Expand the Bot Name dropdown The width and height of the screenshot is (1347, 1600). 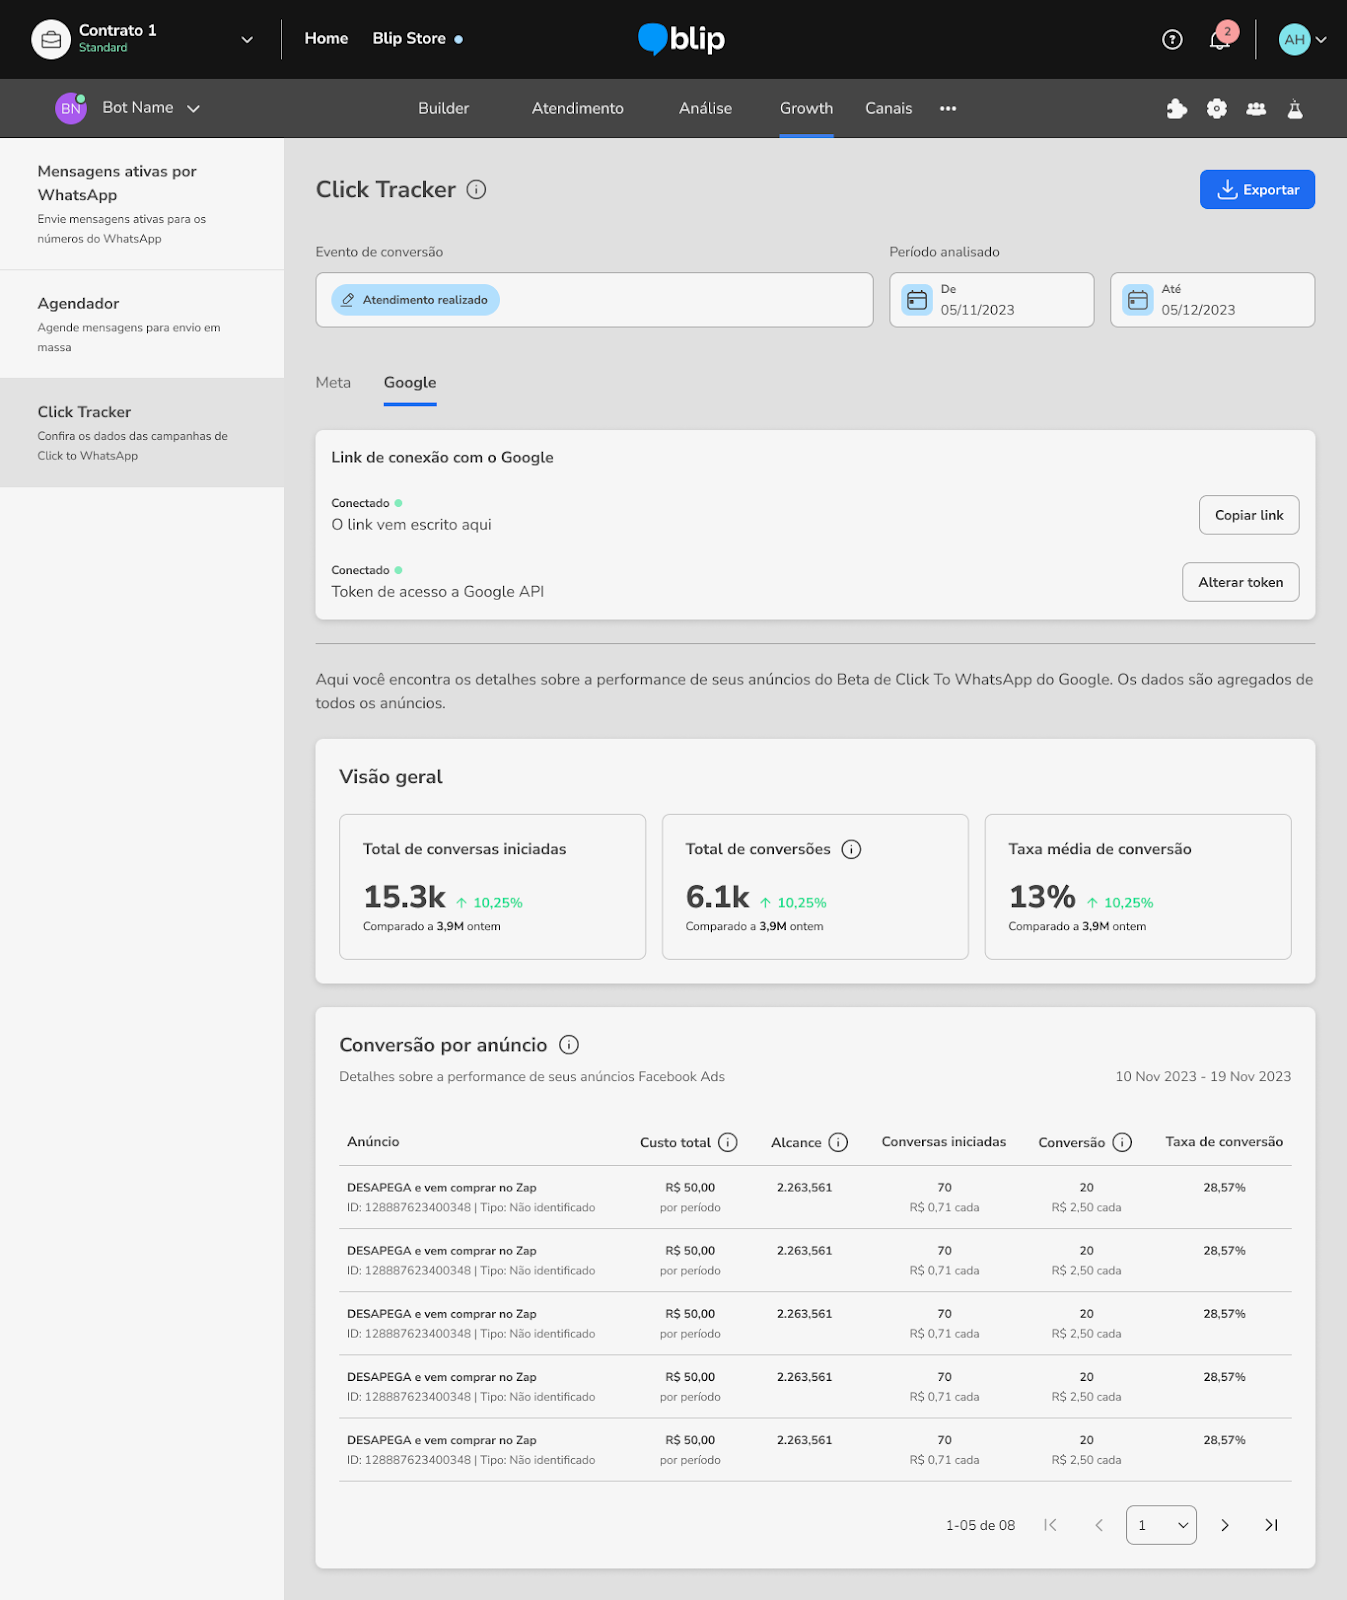tap(194, 108)
